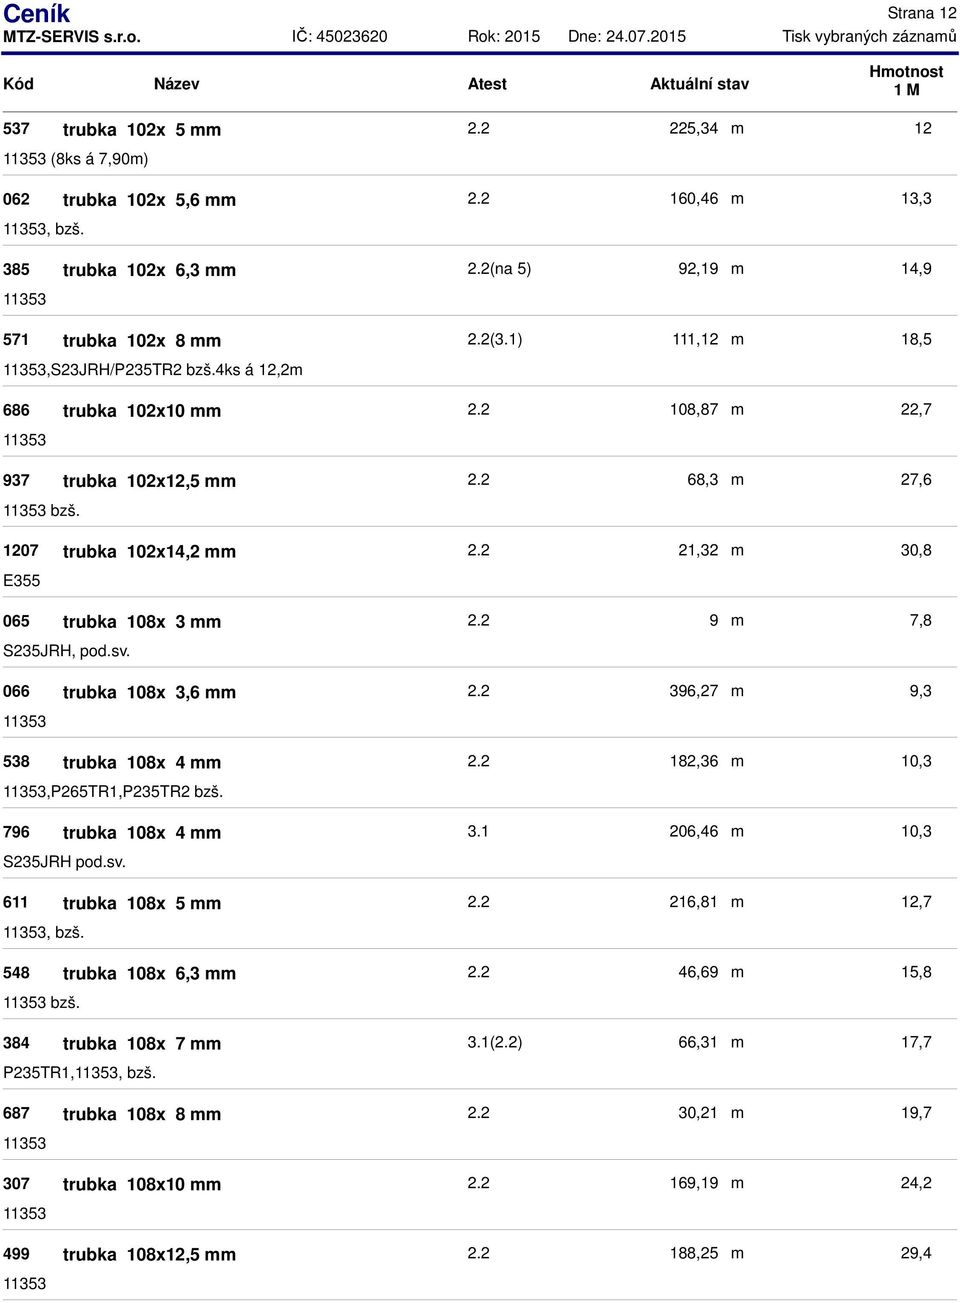Click stock value 396,27 m

706,691
